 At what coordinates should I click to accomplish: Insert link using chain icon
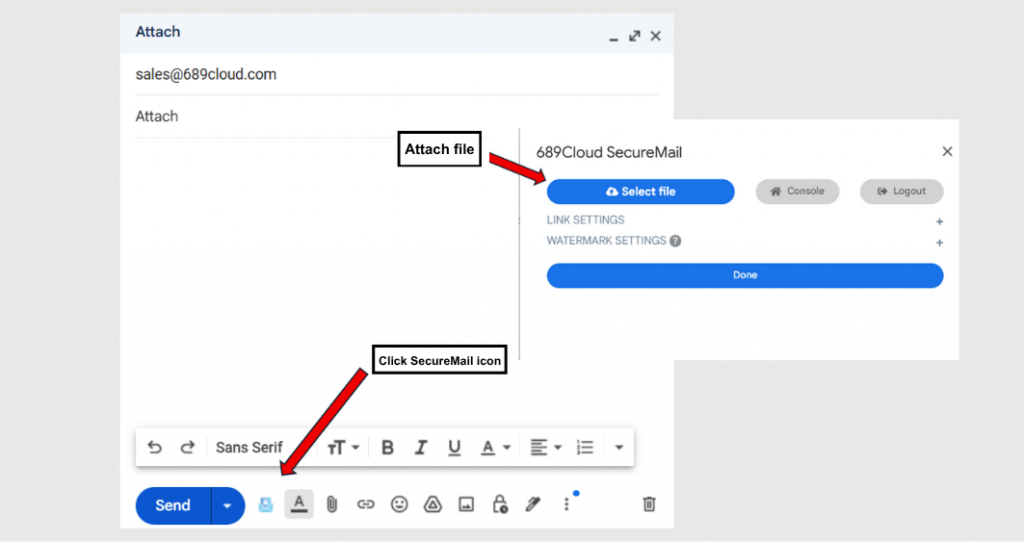(x=366, y=504)
